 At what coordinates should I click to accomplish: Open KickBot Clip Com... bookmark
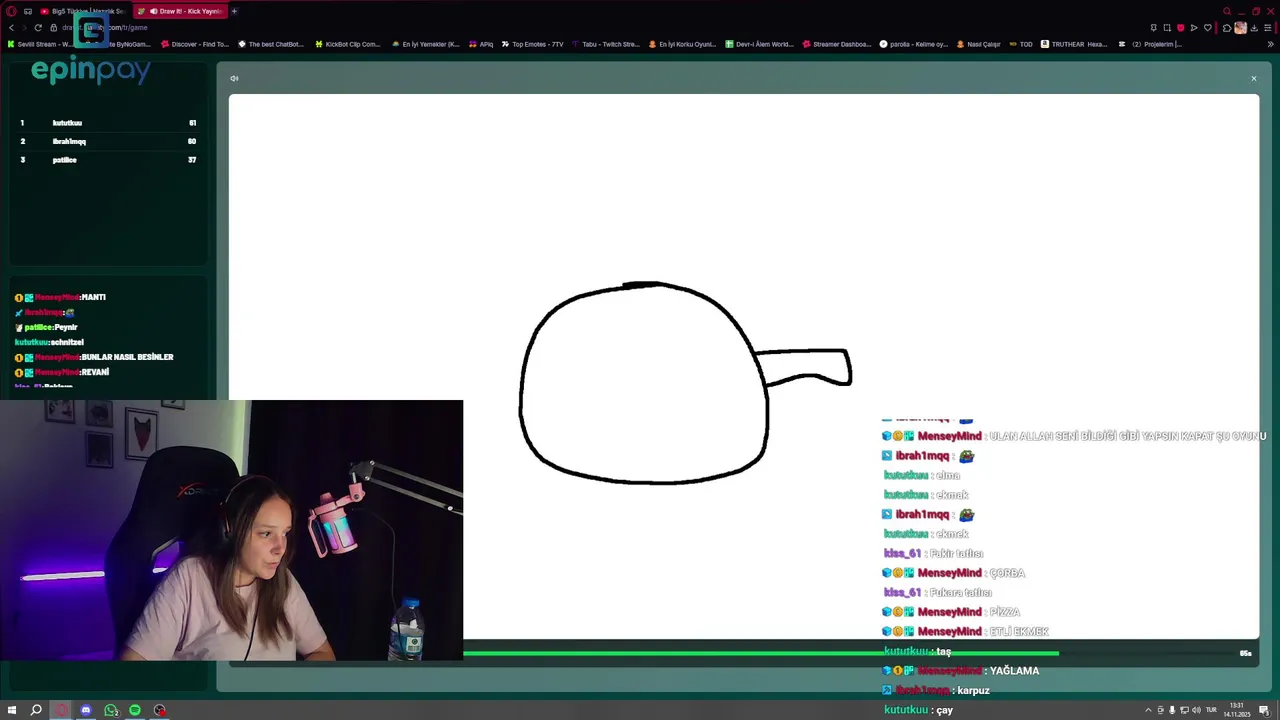pos(347,44)
